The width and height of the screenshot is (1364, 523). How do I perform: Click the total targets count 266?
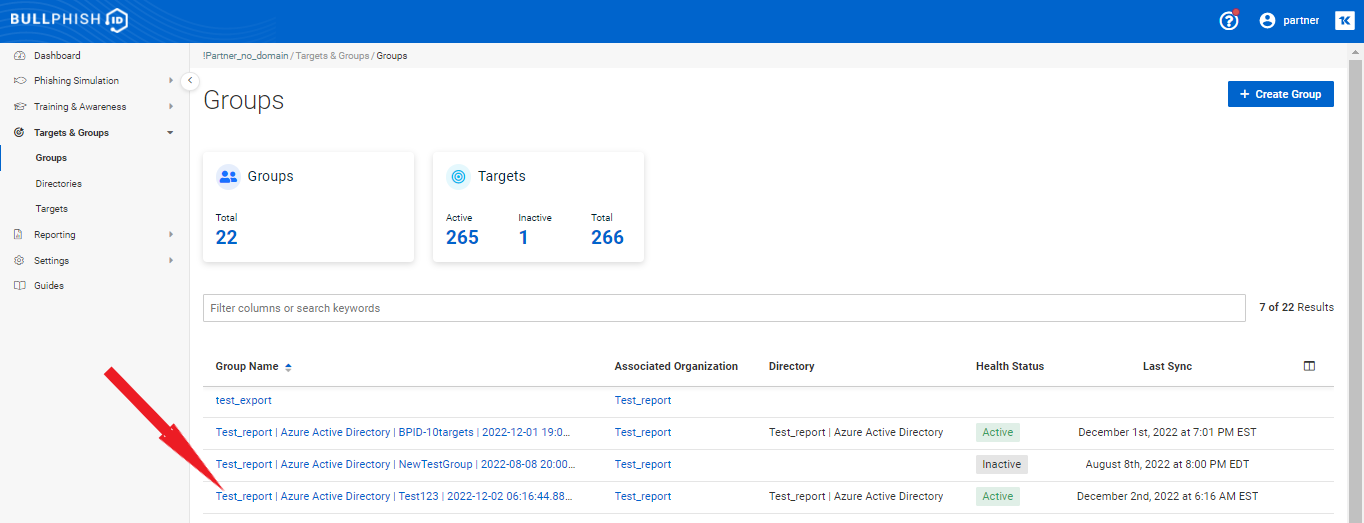point(607,237)
